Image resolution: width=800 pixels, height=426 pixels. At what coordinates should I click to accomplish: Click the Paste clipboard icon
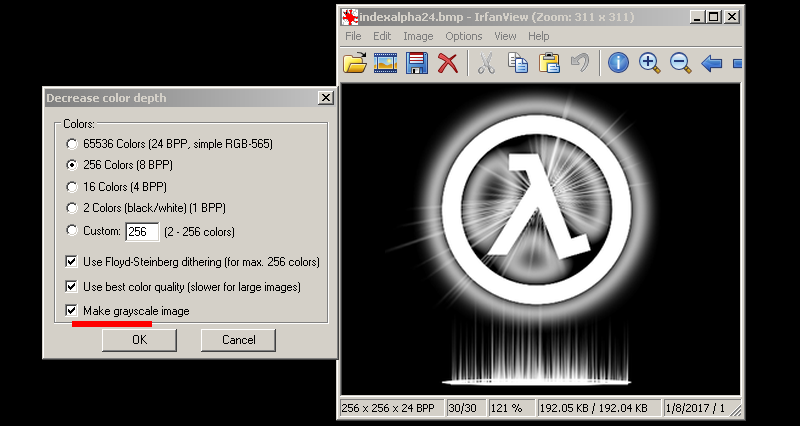coord(549,63)
